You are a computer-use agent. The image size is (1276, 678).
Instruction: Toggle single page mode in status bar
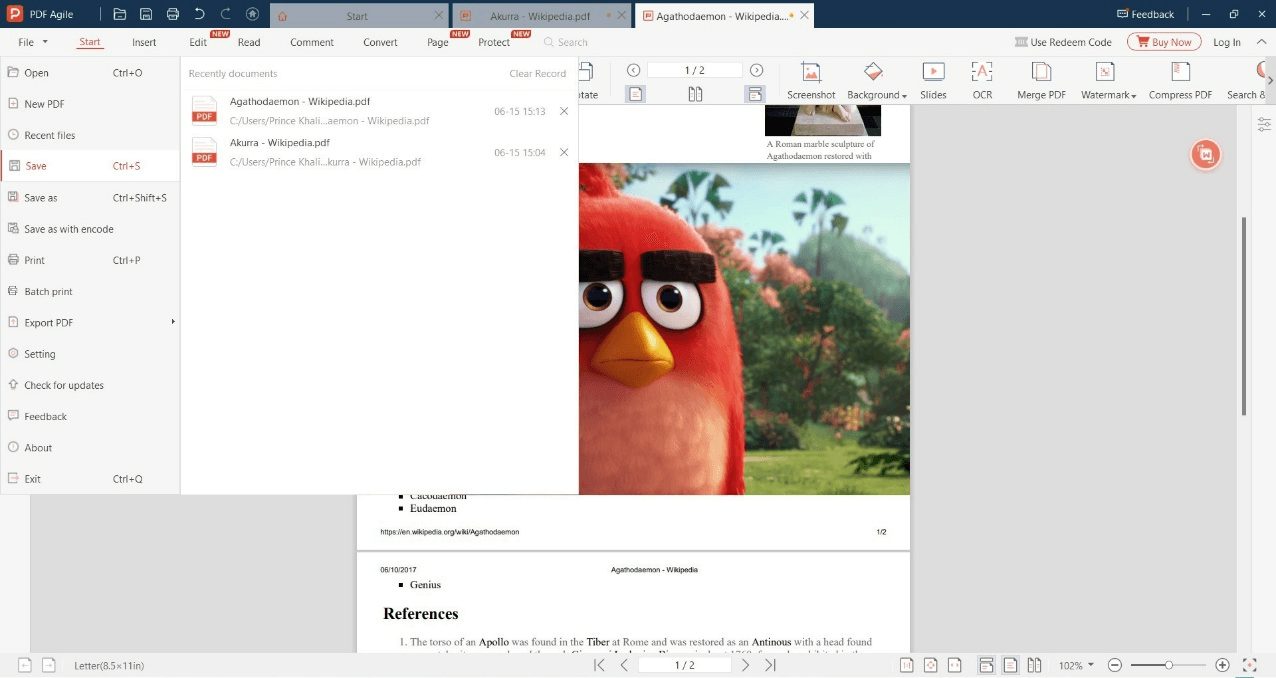tap(1011, 665)
